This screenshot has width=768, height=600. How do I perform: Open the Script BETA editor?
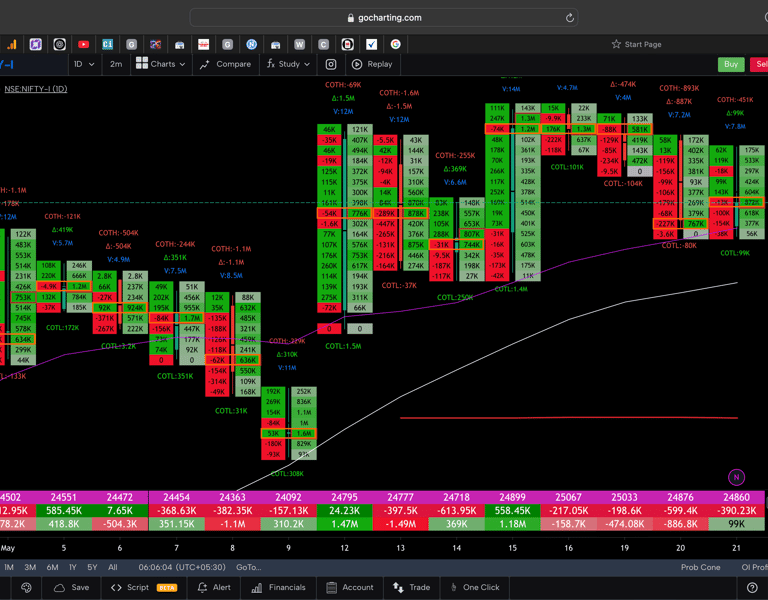(x=144, y=587)
